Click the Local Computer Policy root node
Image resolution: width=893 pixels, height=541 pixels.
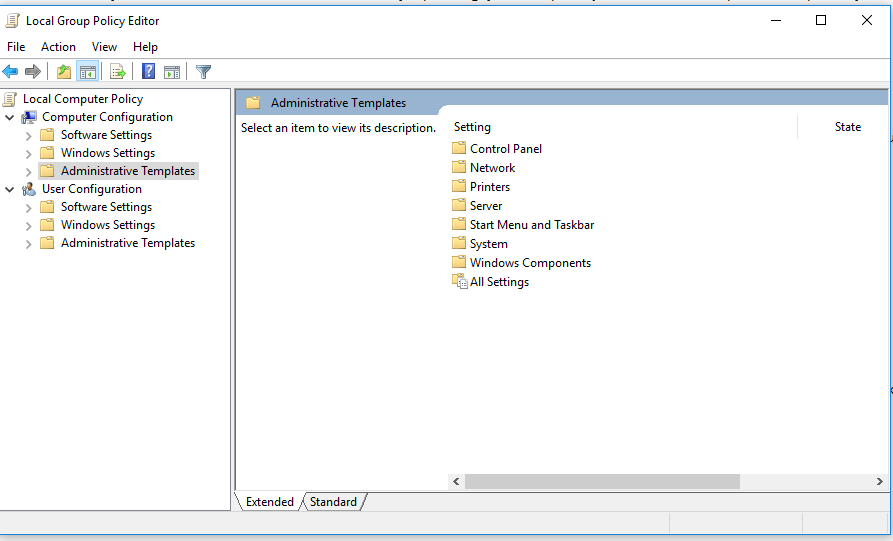pos(82,99)
